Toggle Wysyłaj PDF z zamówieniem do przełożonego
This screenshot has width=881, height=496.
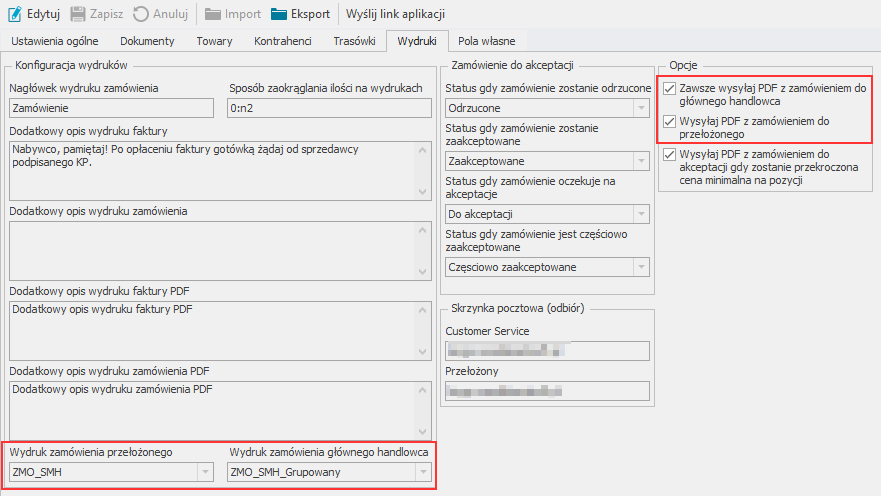pos(670,121)
